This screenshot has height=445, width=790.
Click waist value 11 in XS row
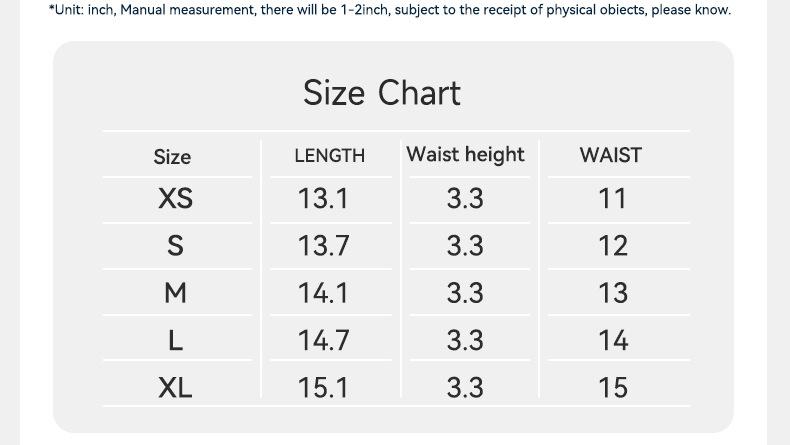pos(612,199)
